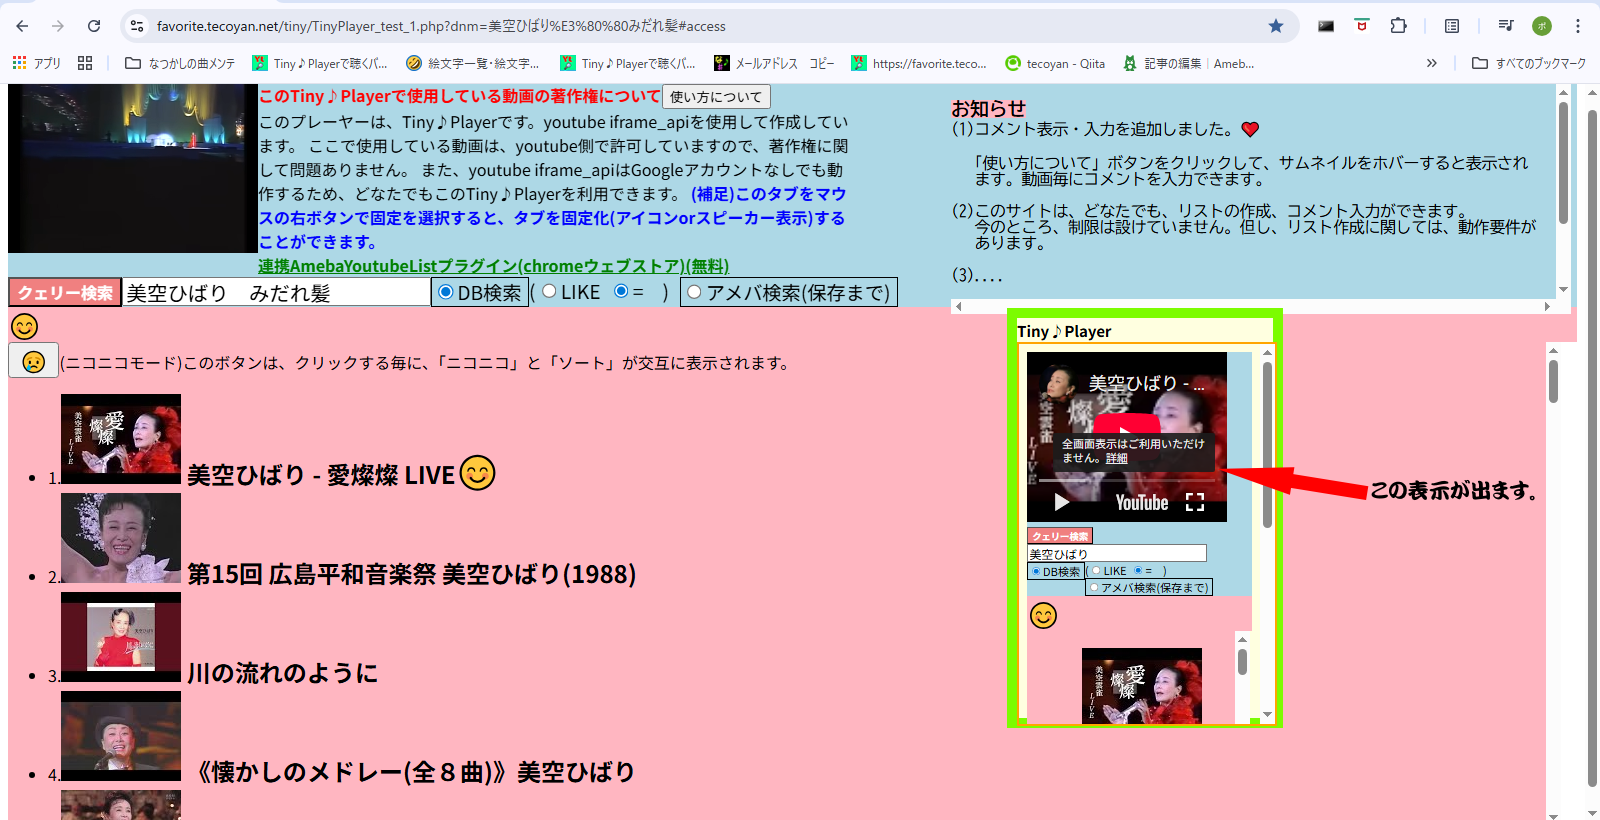This screenshot has height=820, width=1600.
Task: Click the 《懐かしのメドレー(全８曲)》 title
Action: (x=411, y=772)
